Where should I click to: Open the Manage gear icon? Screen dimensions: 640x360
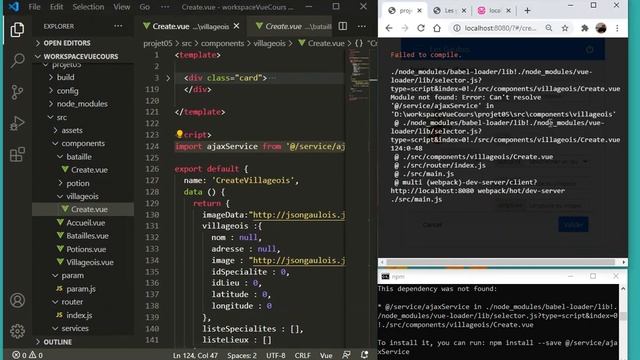[17, 331]
